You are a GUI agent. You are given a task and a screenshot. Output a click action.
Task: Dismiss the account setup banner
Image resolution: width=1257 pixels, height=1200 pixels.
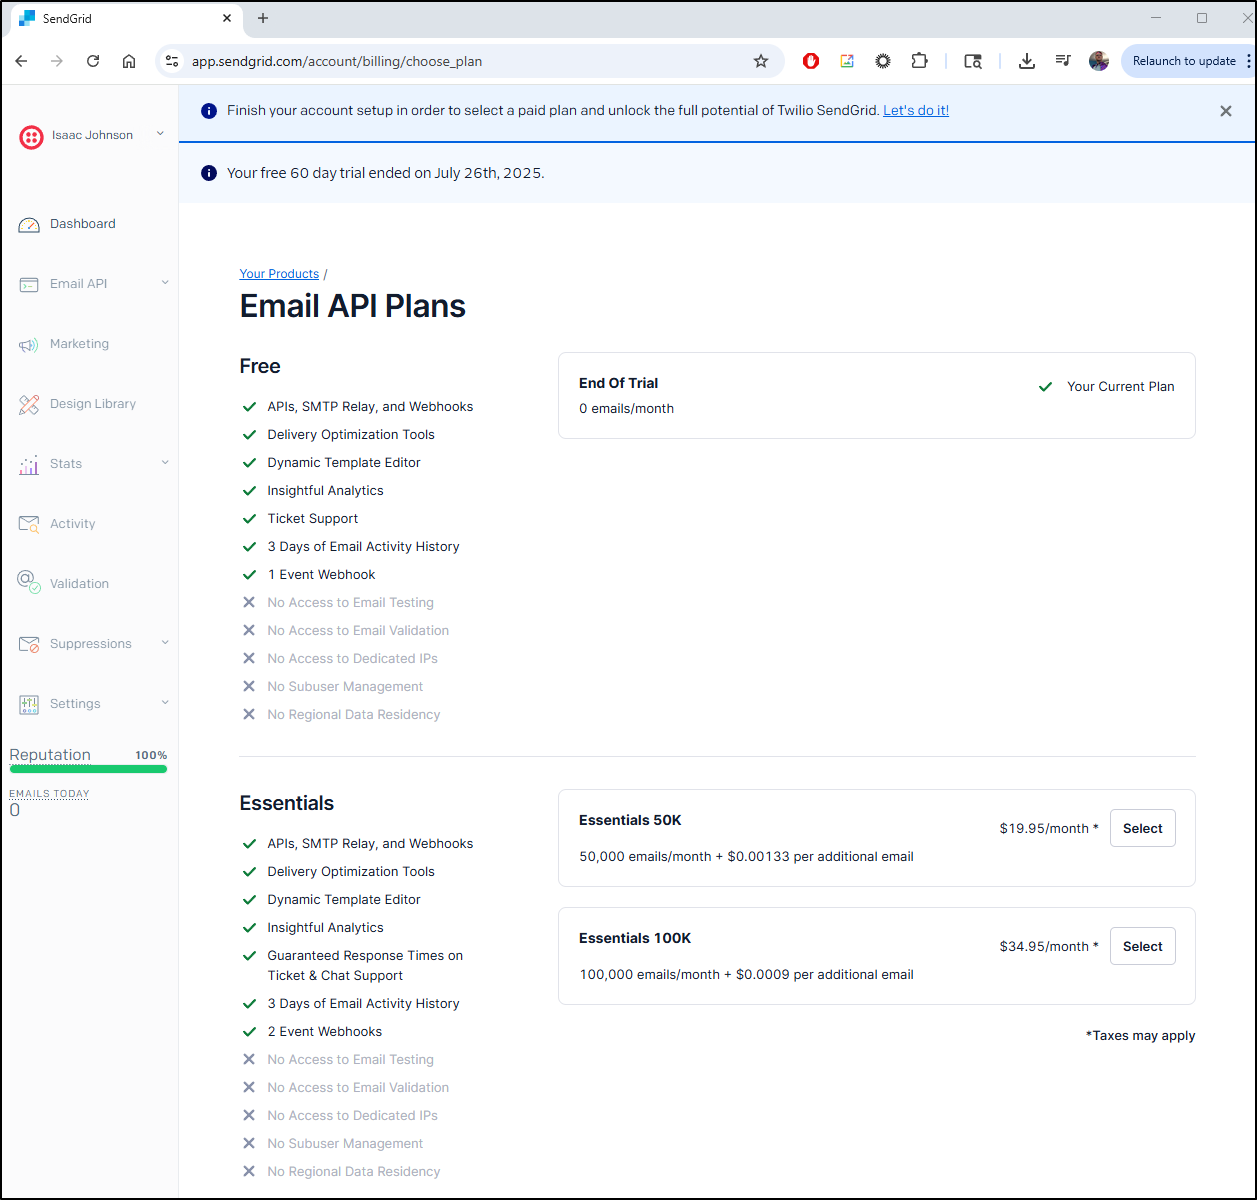click(1226, 111)
